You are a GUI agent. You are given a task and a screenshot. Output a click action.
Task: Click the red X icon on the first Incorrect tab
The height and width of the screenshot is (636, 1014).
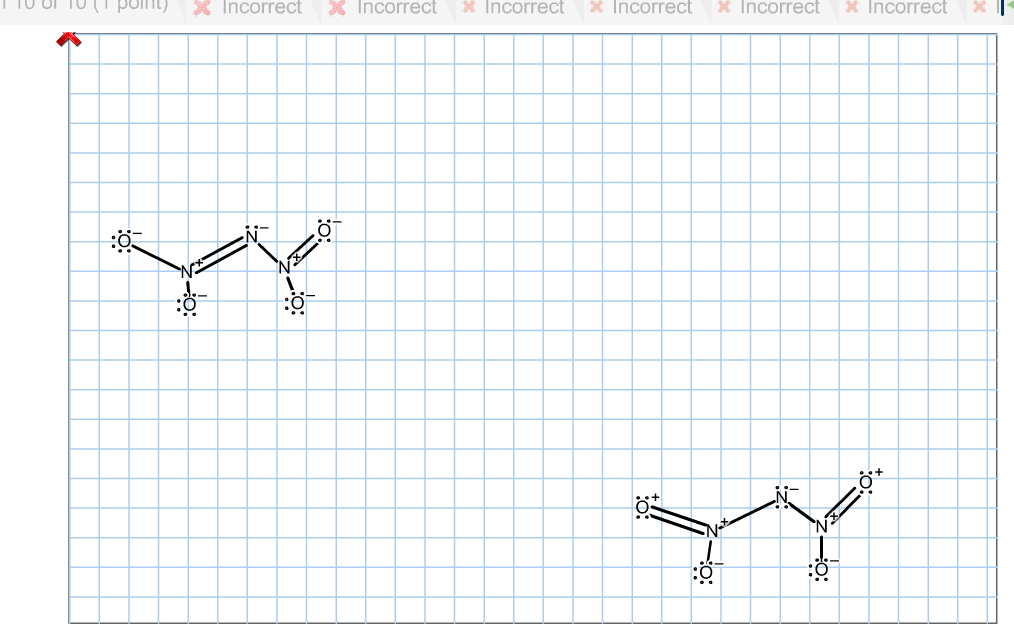click(203, 8)
